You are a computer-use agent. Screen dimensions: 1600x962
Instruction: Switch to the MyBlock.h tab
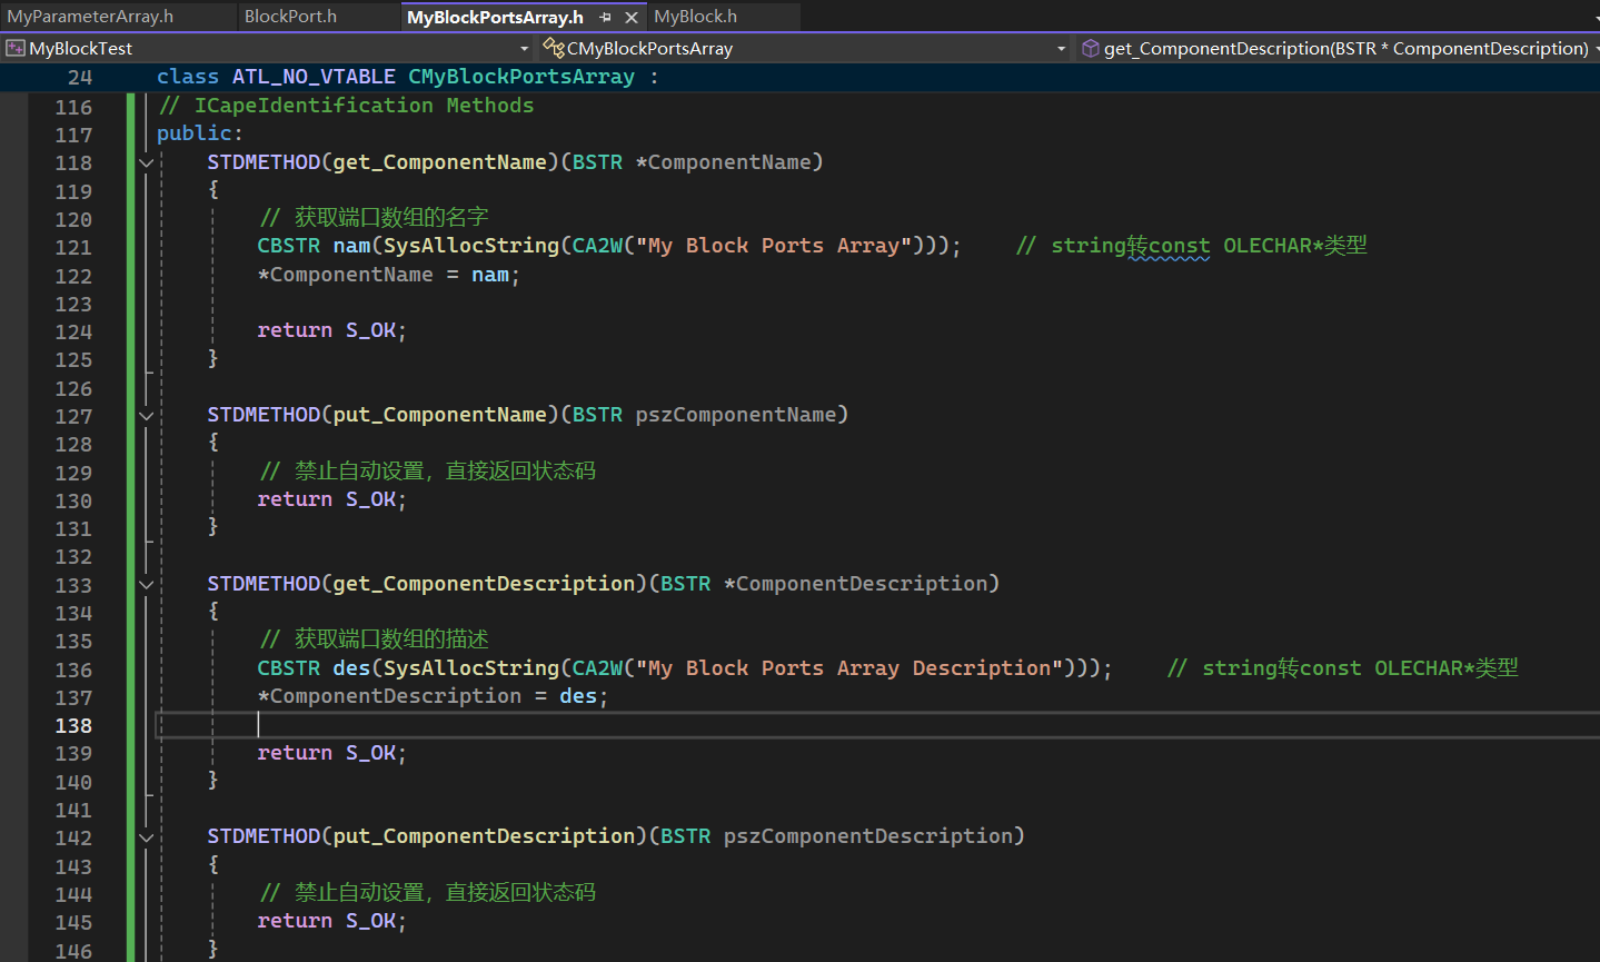[x=695, y=16]
